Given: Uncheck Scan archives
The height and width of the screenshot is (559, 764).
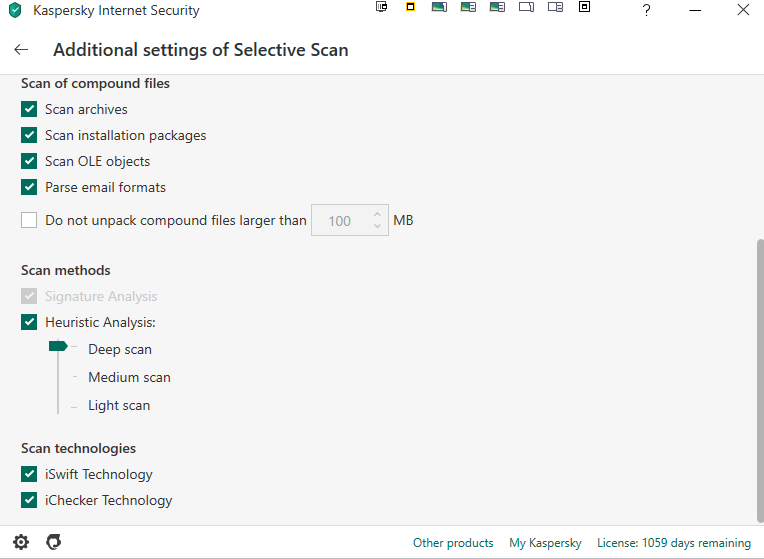Looking at the screenshot, I should pos(29,109).
